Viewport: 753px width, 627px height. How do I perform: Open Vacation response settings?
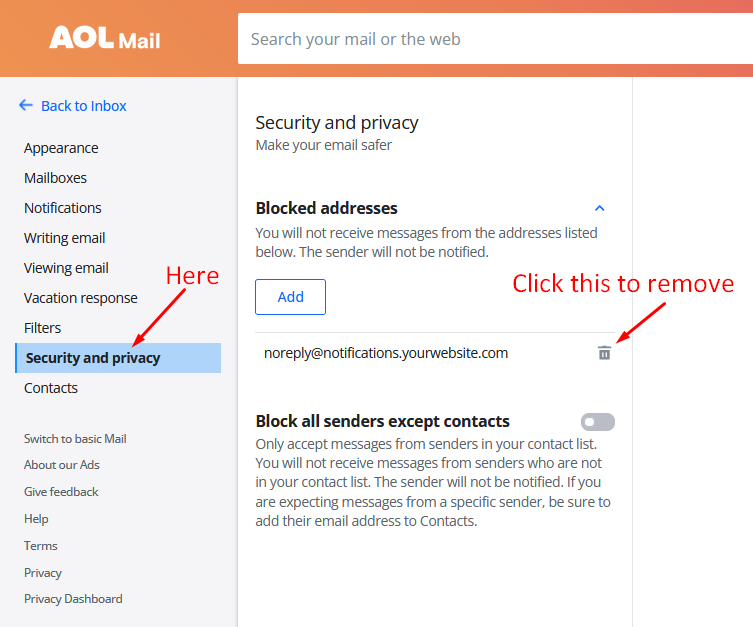[81, 298]
